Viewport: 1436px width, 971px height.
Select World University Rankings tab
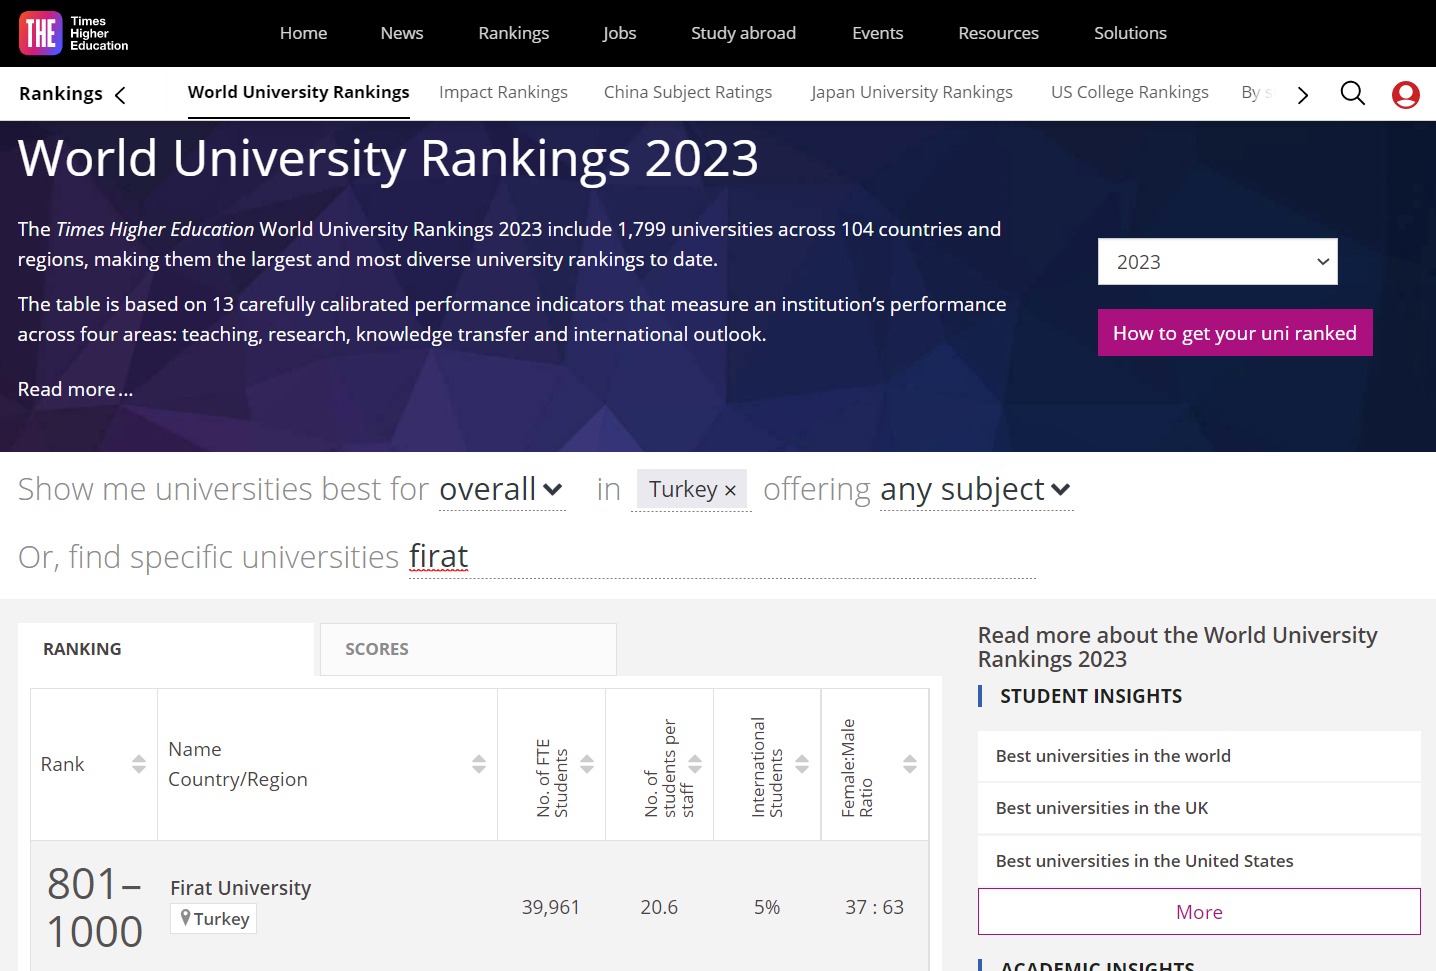[299, 92]
